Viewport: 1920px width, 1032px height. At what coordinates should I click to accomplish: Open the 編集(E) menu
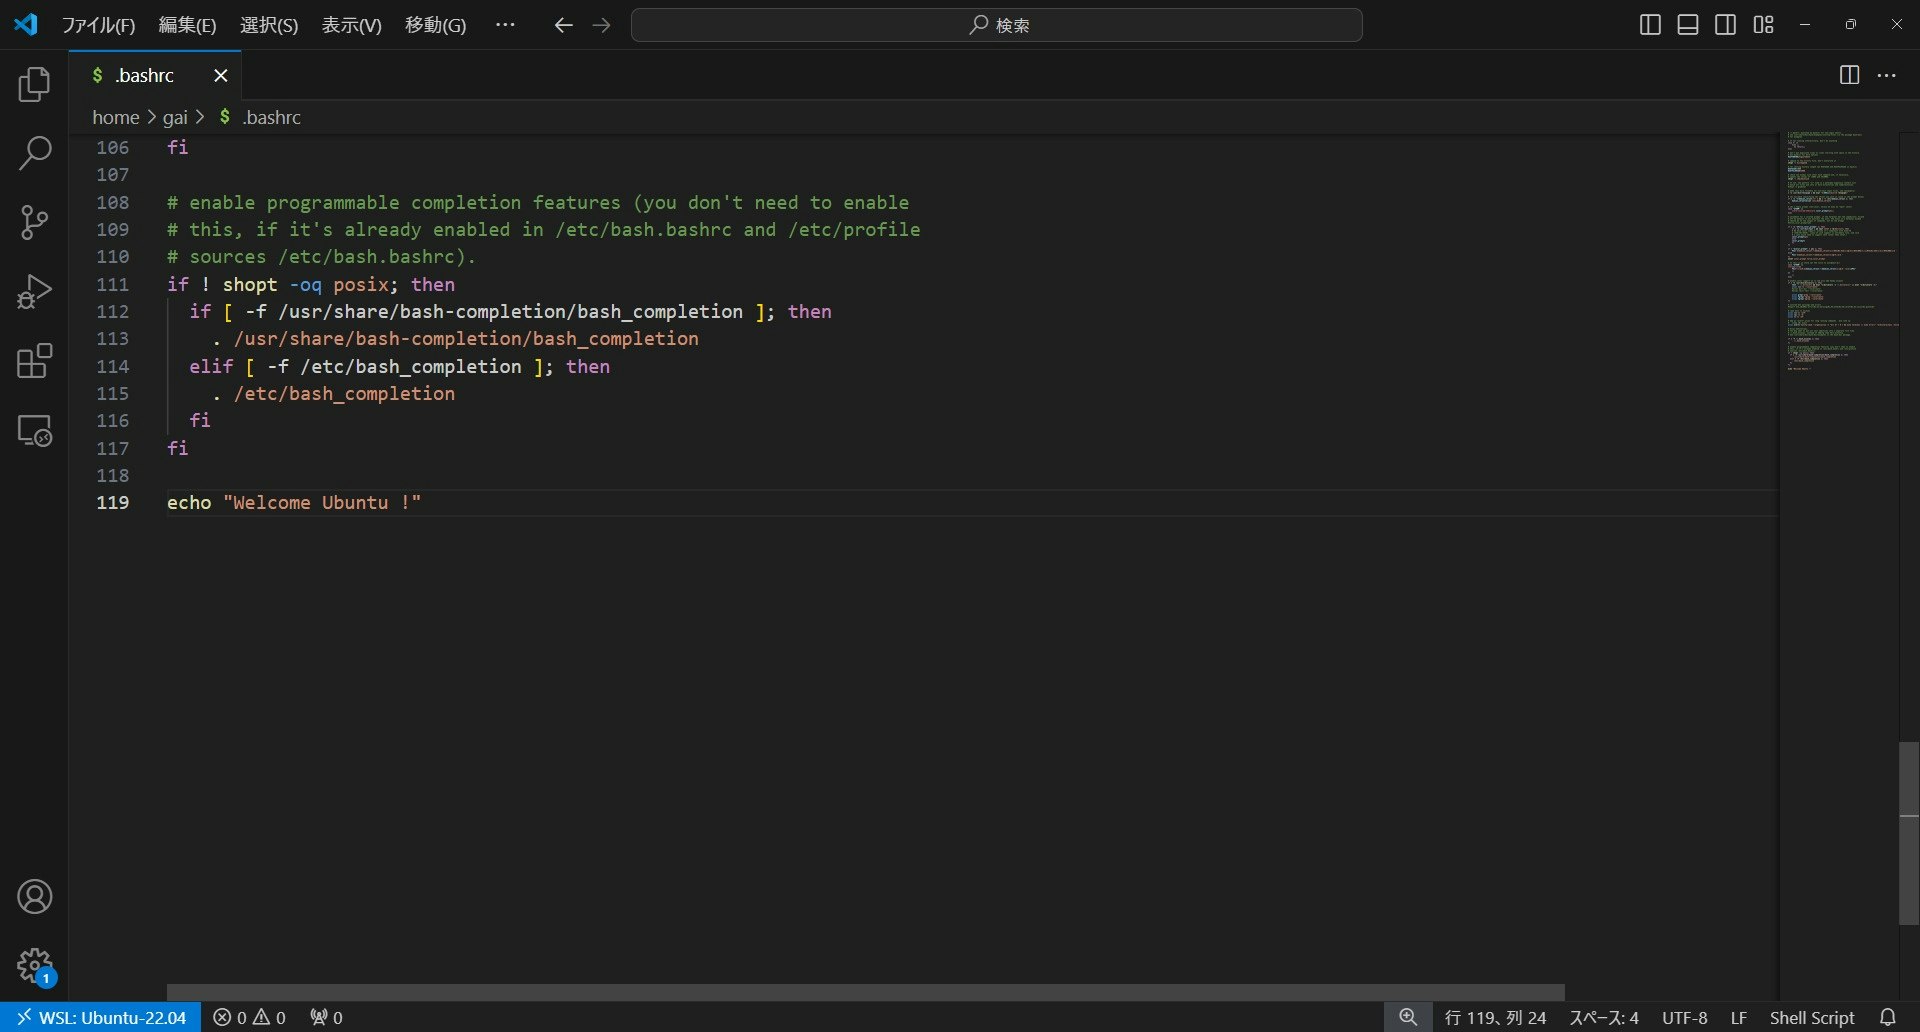click(x=187, y=25)
